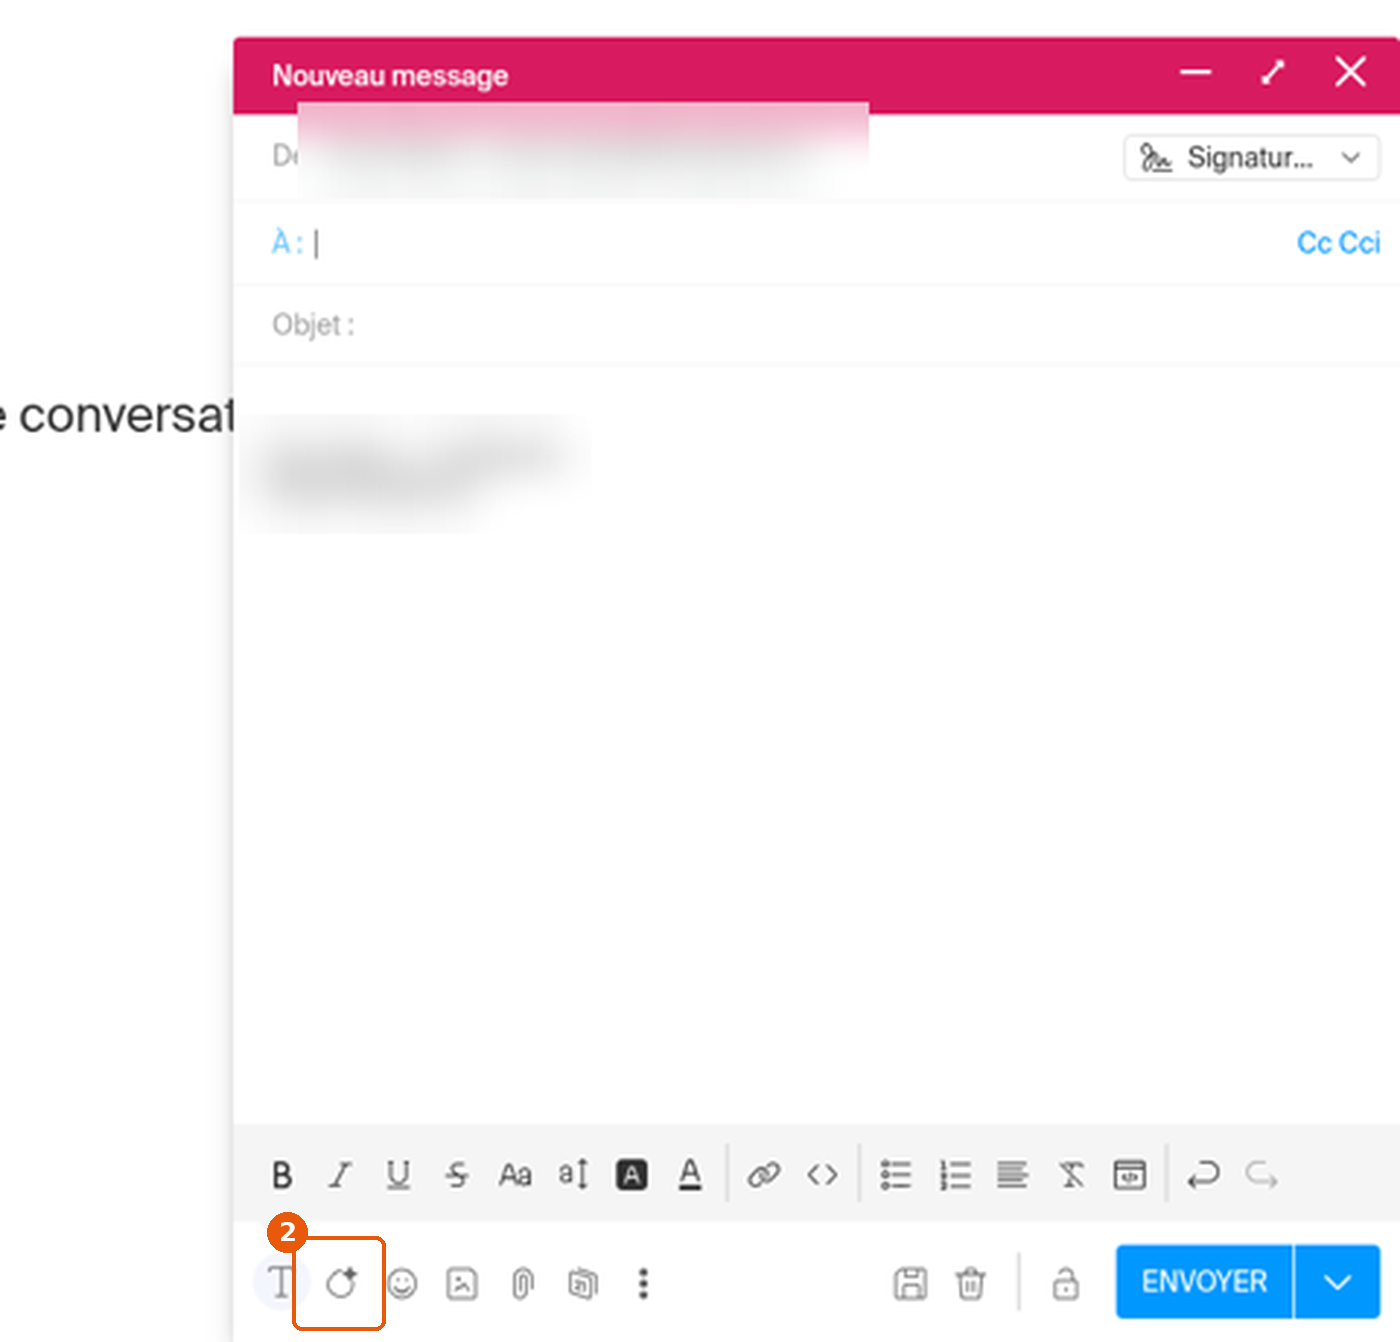Delete the draft with trash icon

[x=970, y=1283]
